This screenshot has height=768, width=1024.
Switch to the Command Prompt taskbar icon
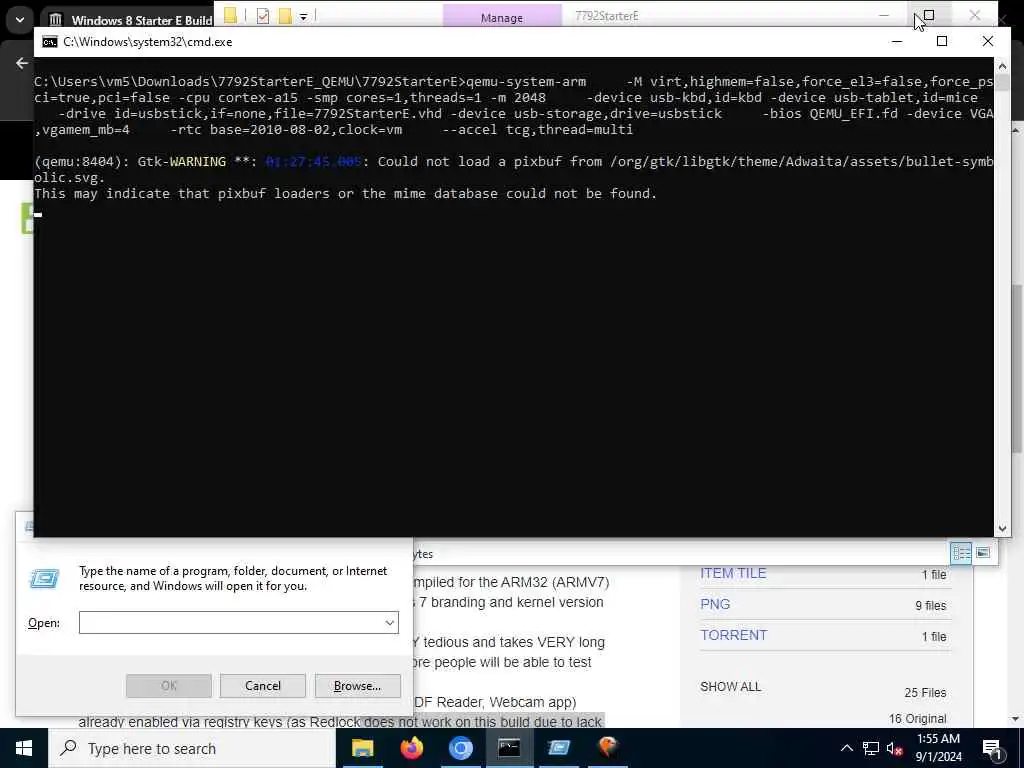point(509,748)
